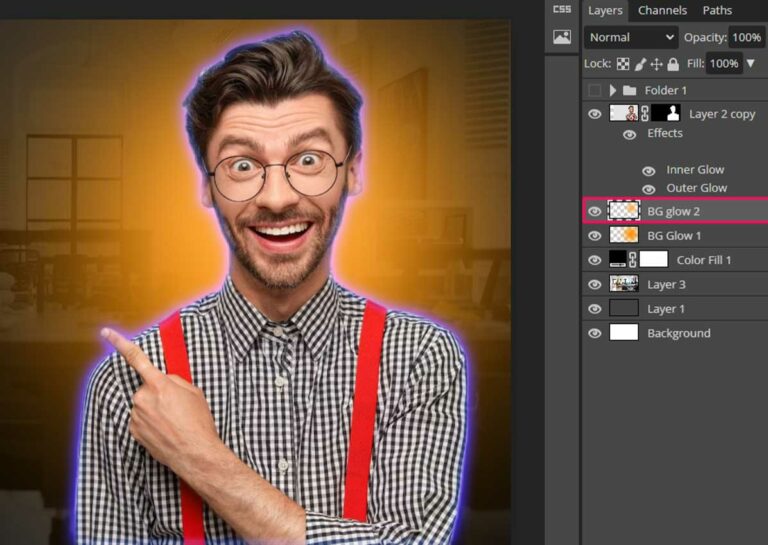
Task: Select the Inner Glow effect name
Action: (695, 170)
